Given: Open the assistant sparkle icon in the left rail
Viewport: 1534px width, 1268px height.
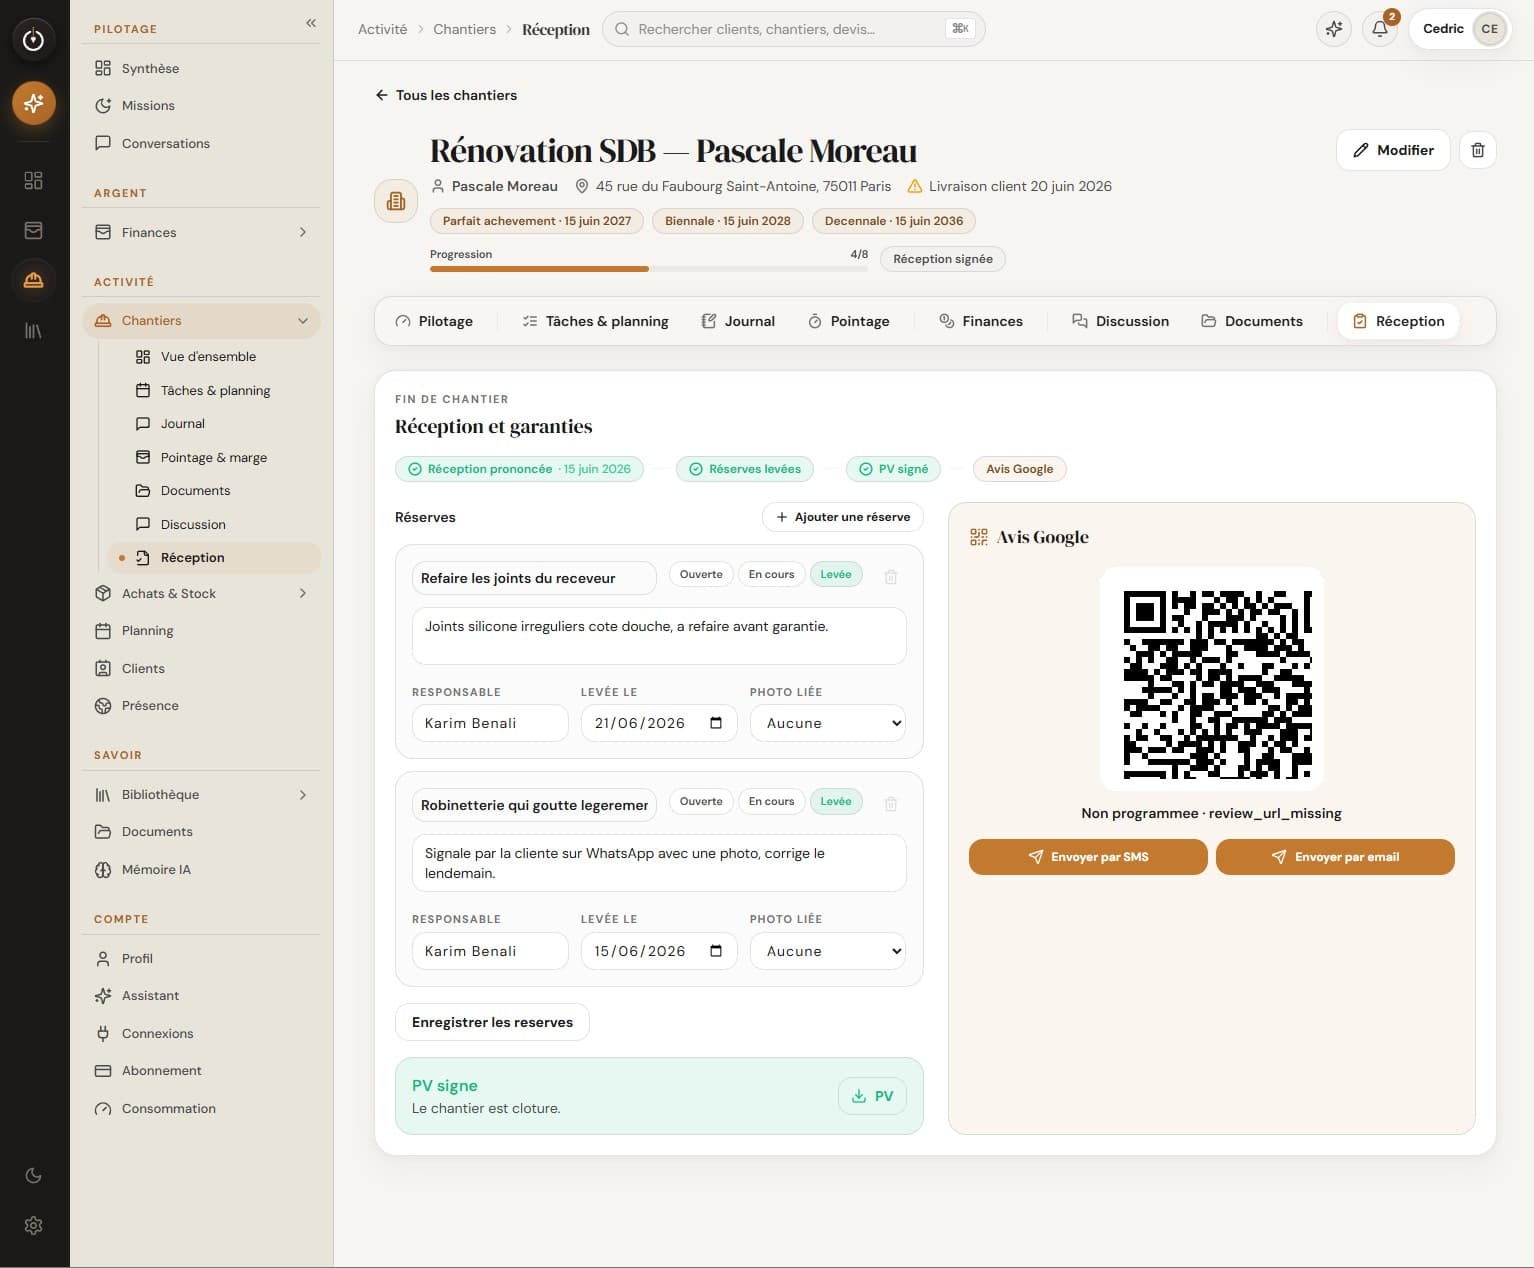Looking at the screenshot, I should point(34,103).
